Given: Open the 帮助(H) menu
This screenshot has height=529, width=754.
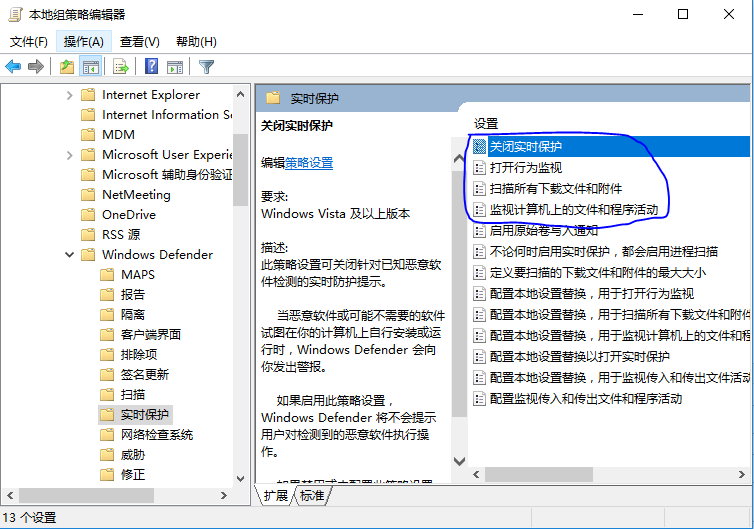Looking at the screenshot, I should tap(196, 42).
